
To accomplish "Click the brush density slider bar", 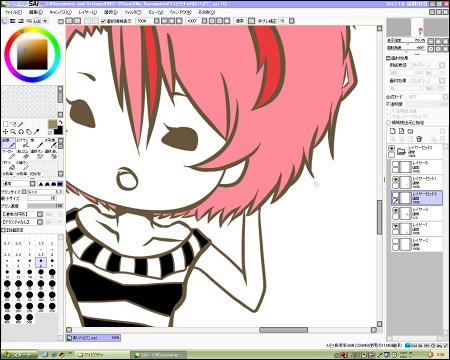I will click(45, 206).
